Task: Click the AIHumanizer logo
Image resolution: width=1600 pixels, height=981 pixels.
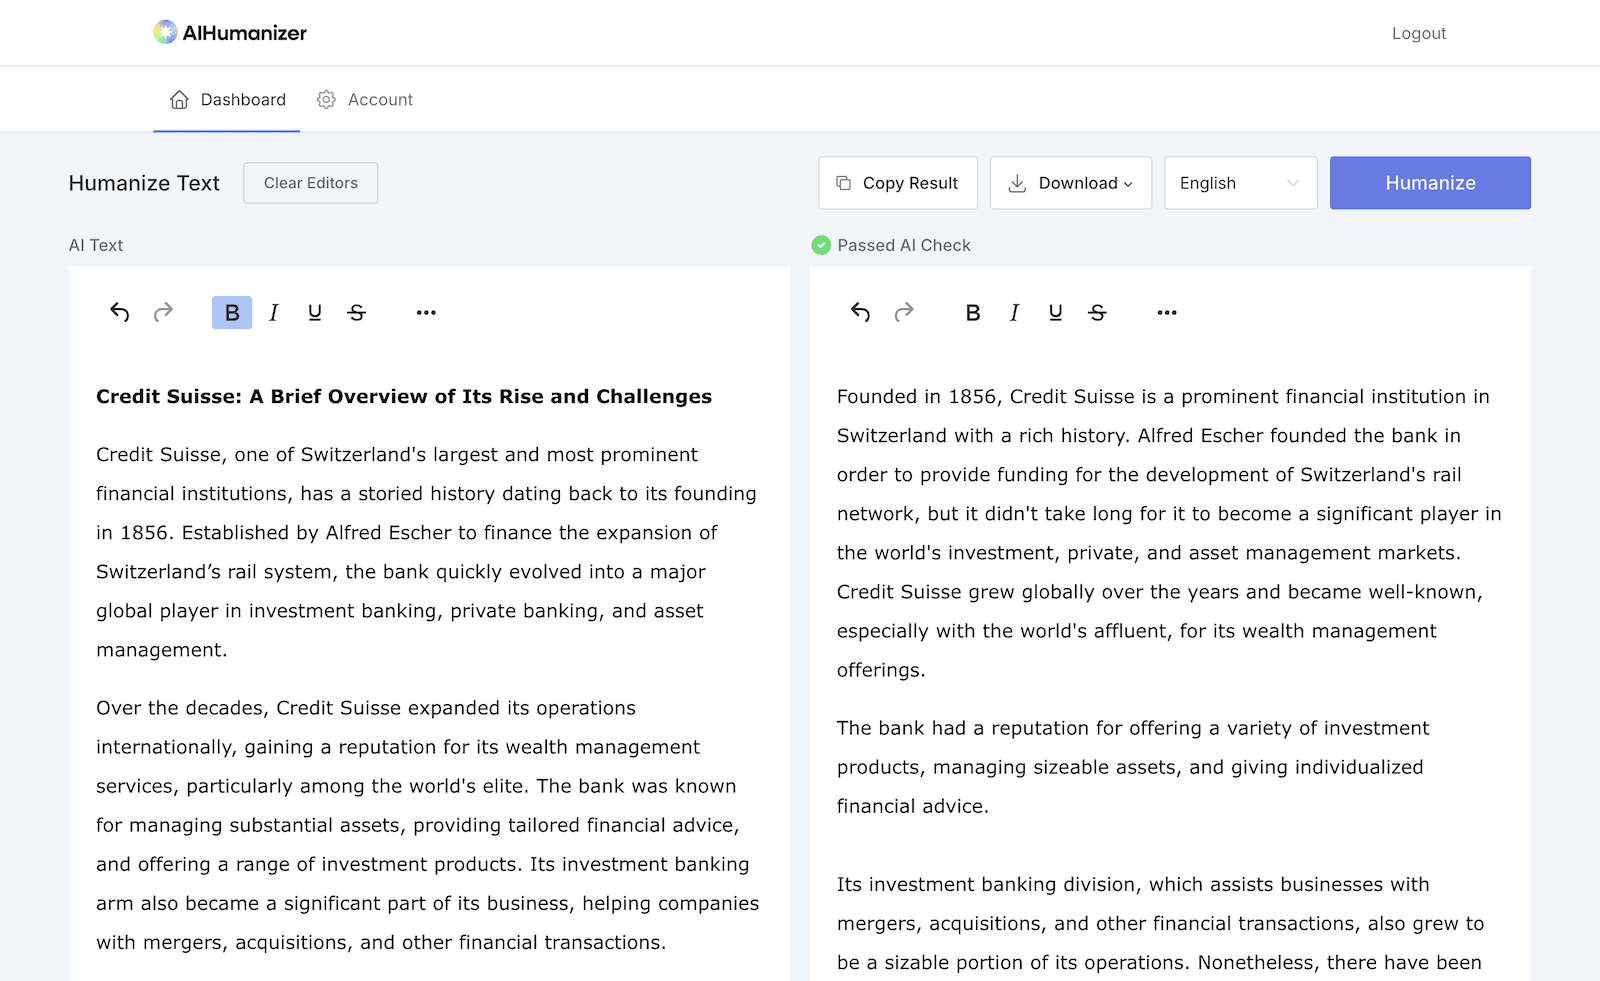Action: pyautogui.click(x=229, y=32)
